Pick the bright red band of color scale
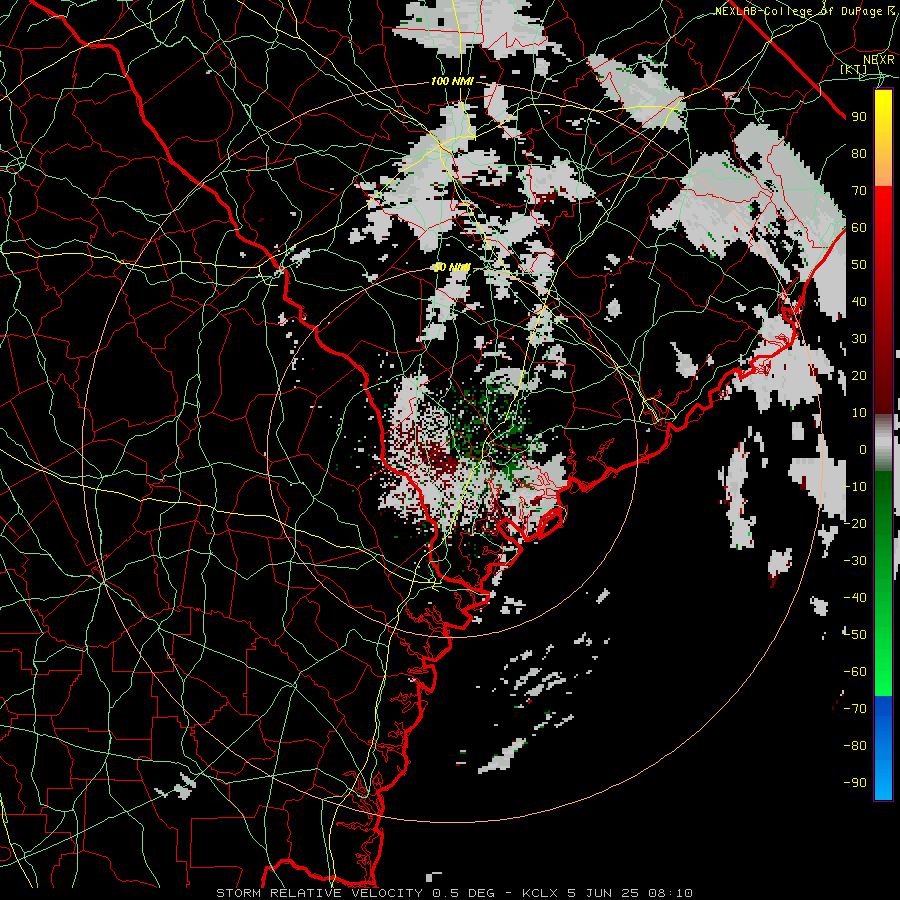The image size is (900, 900). click(883, 210)
